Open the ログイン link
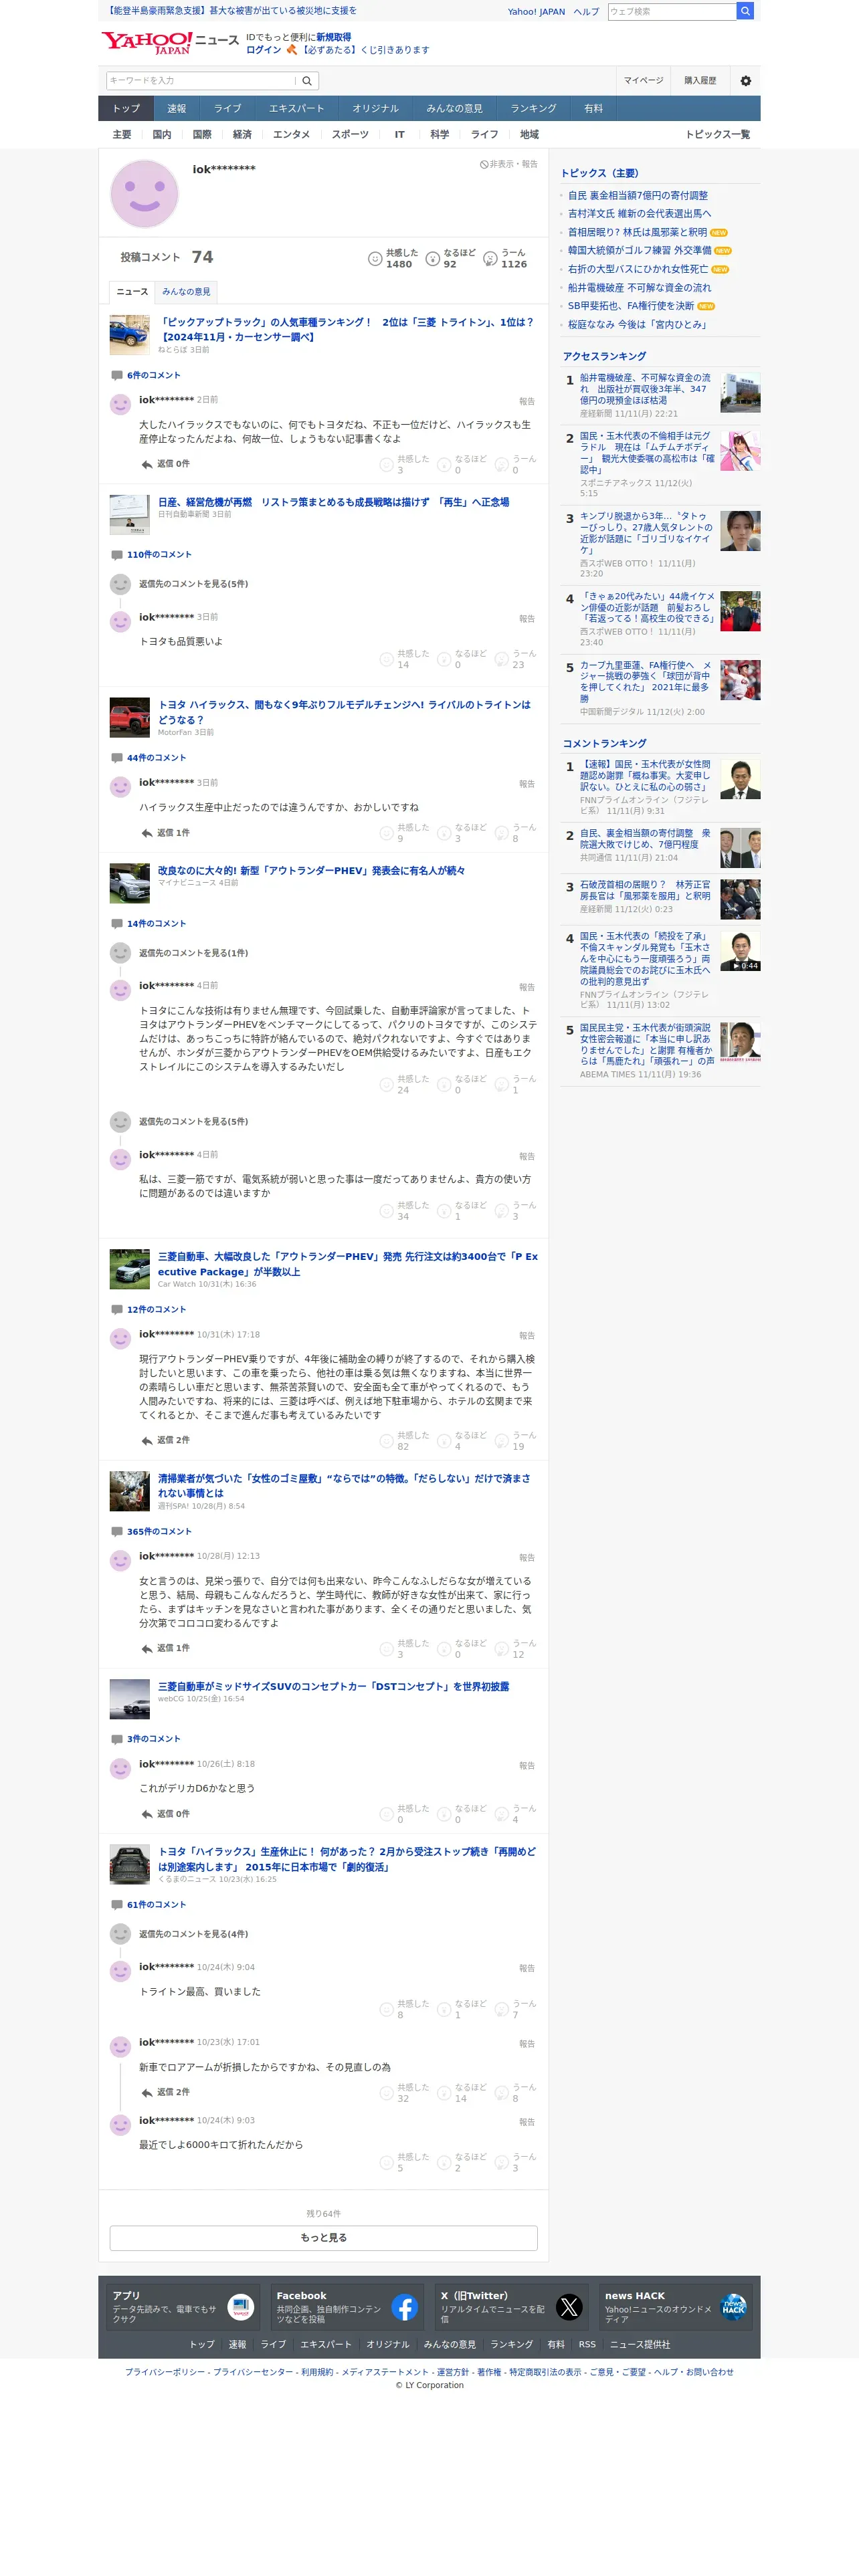Viewport: 859px width, 2576px height. click(263, 50)
